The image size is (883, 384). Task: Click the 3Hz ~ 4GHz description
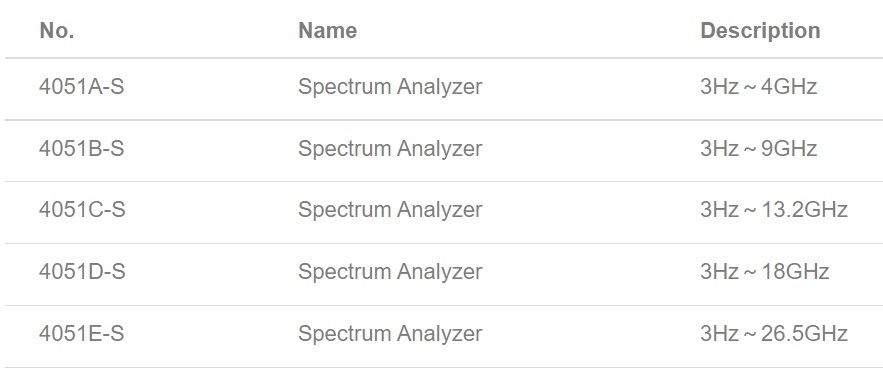click(759, 87)
